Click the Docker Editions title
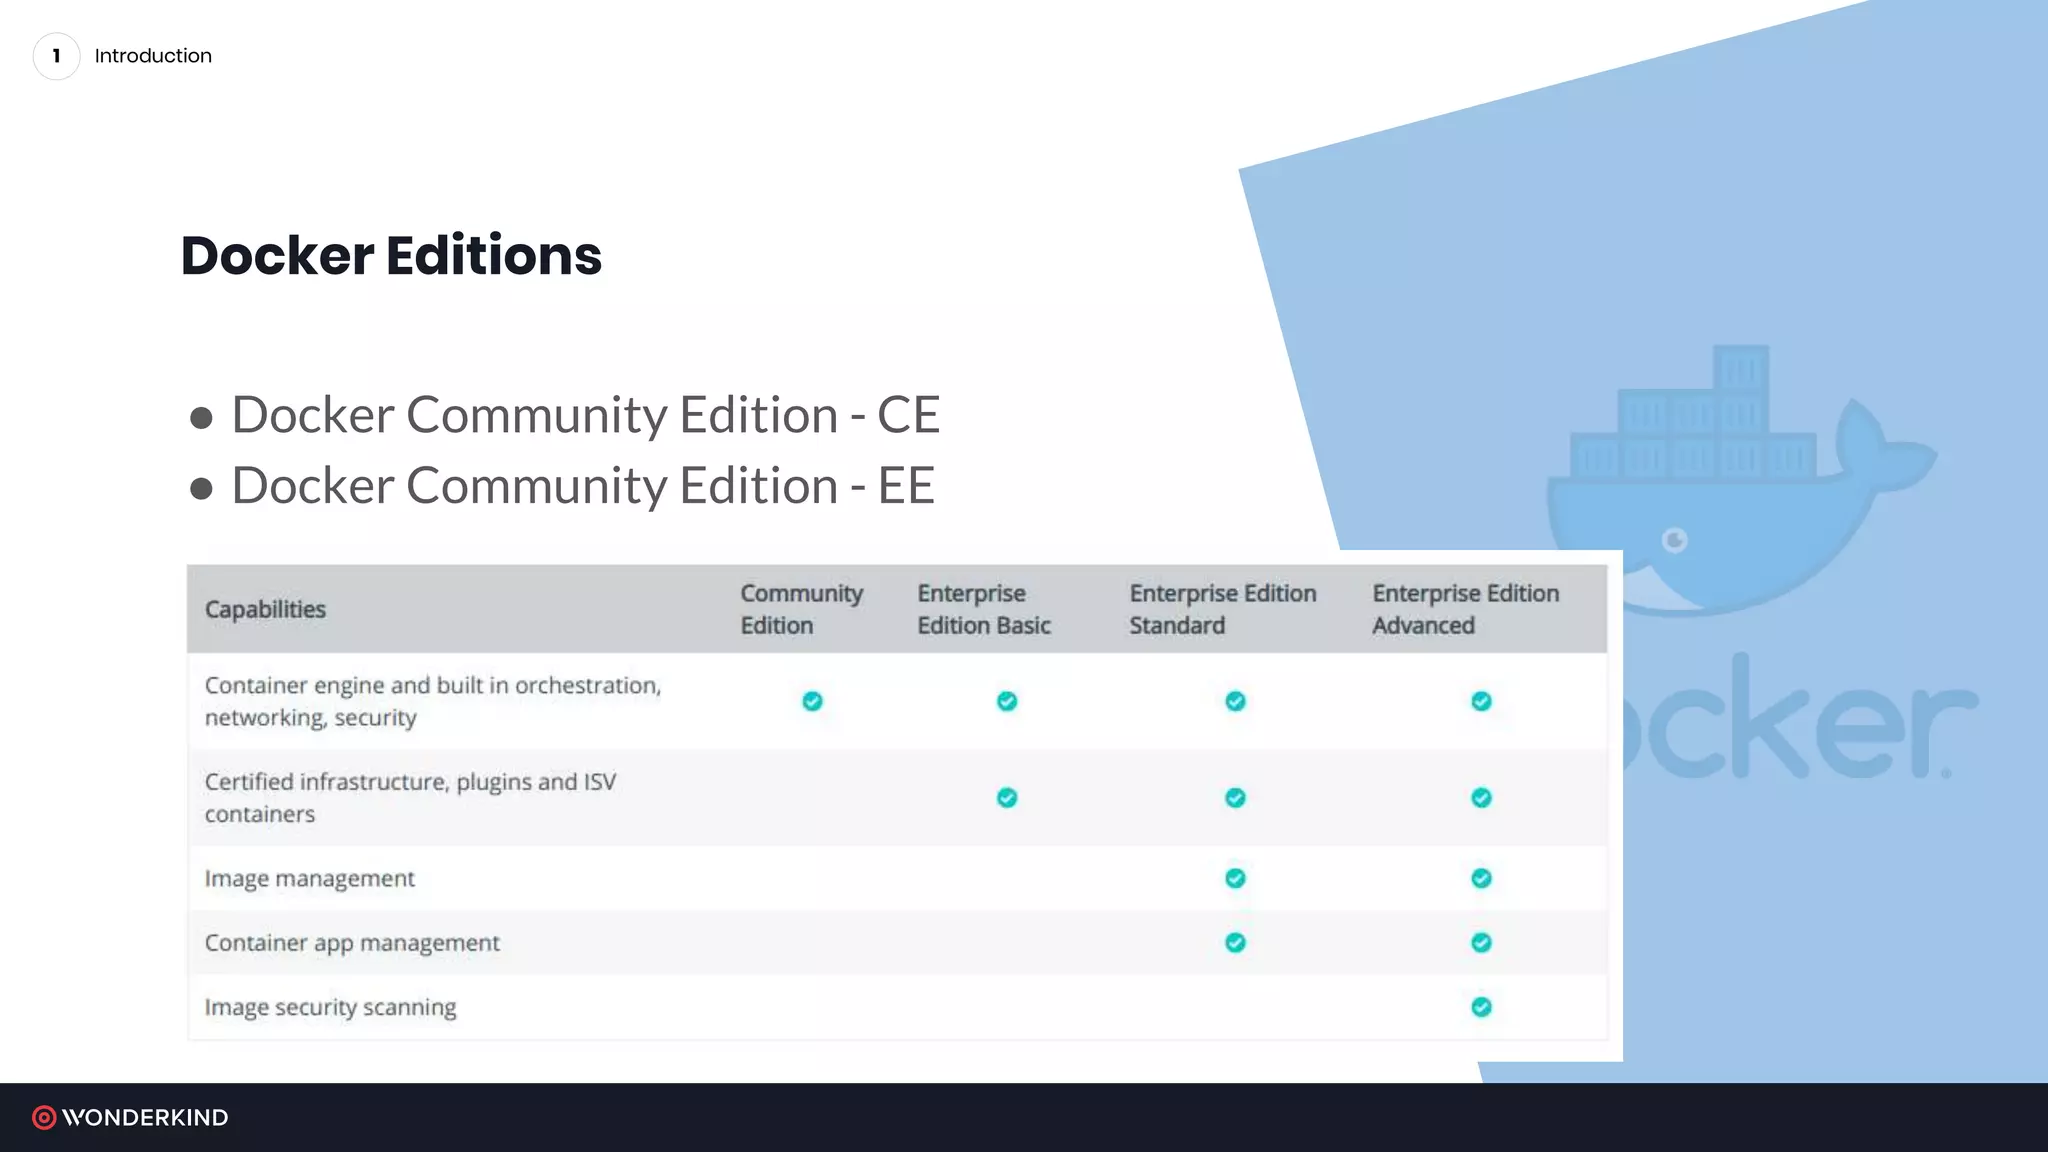The image size is (2048, 1152). coord(391,255)
